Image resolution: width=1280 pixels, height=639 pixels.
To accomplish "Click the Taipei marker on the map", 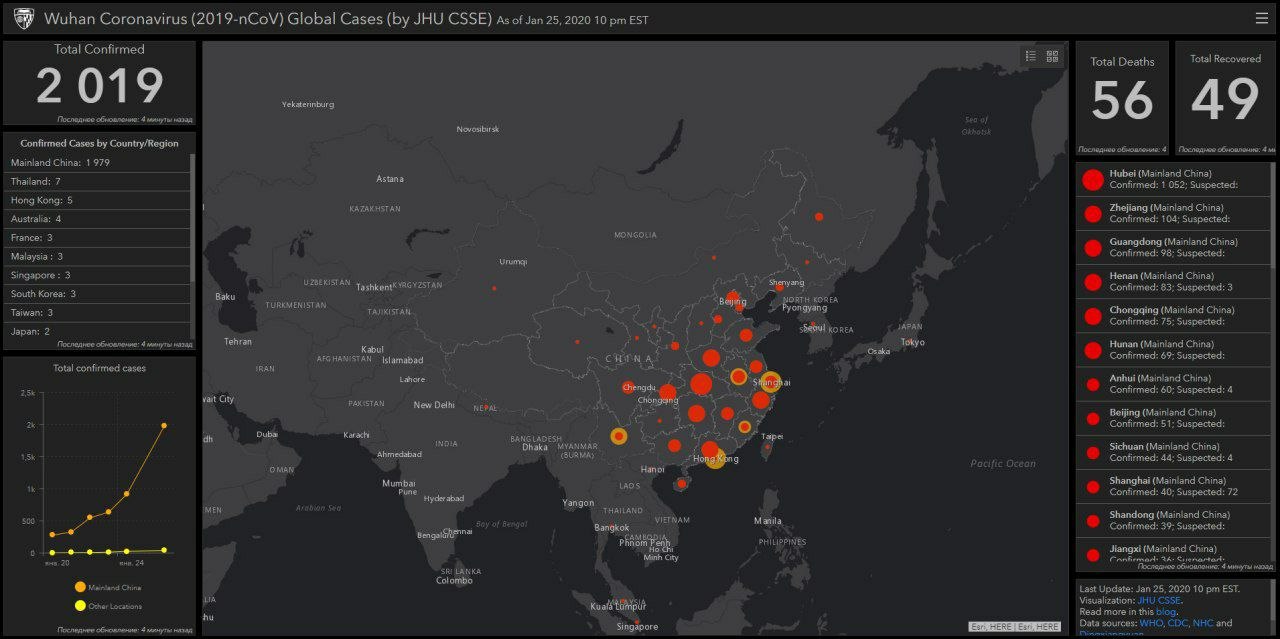I will [x=767, y=447].
